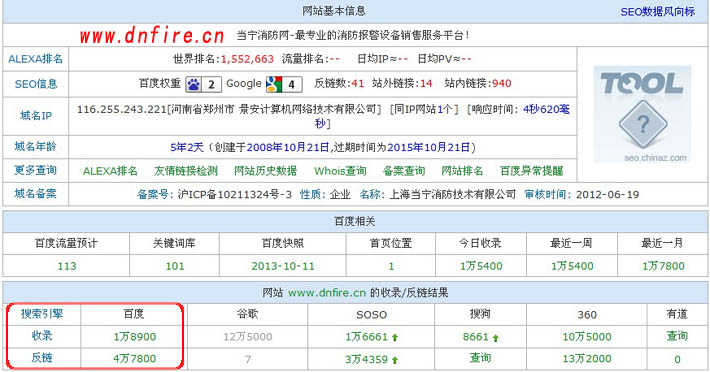The width and height of the screenshot is (710, 372).
Task: Click Baidu 反链 value 4万7800
Action: pos(134,358)
